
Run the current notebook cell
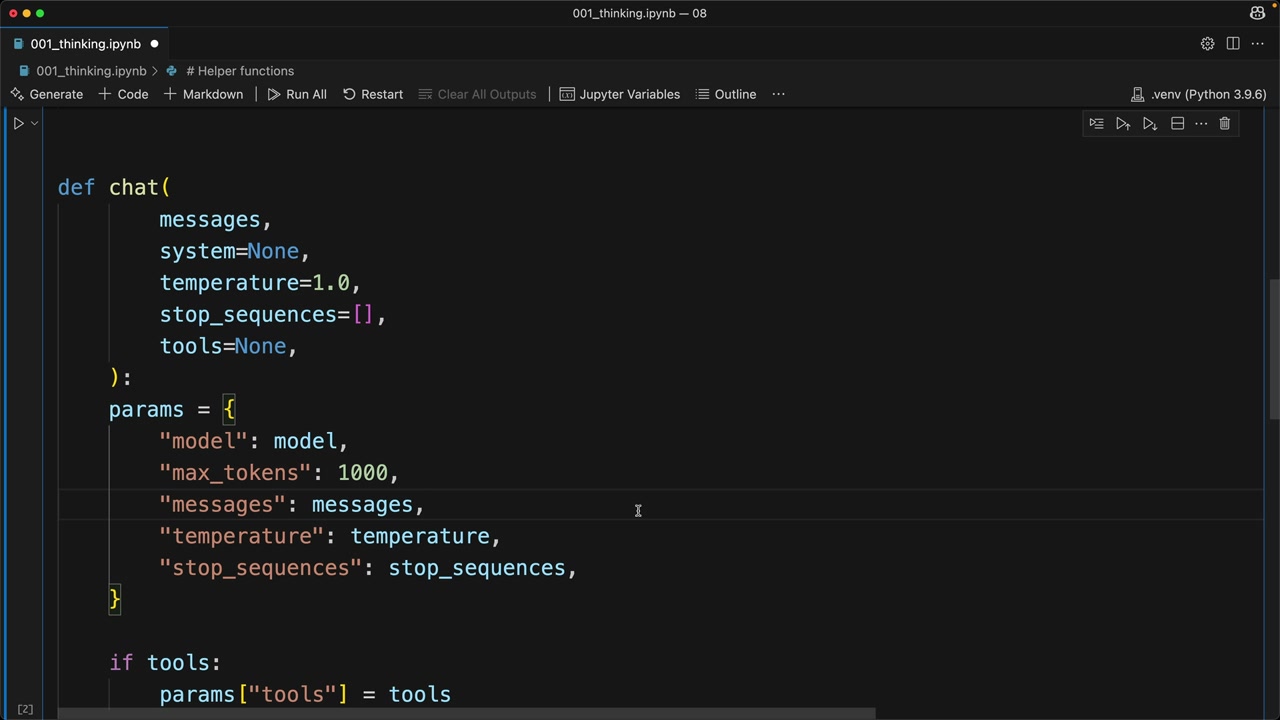pos(18,123)
